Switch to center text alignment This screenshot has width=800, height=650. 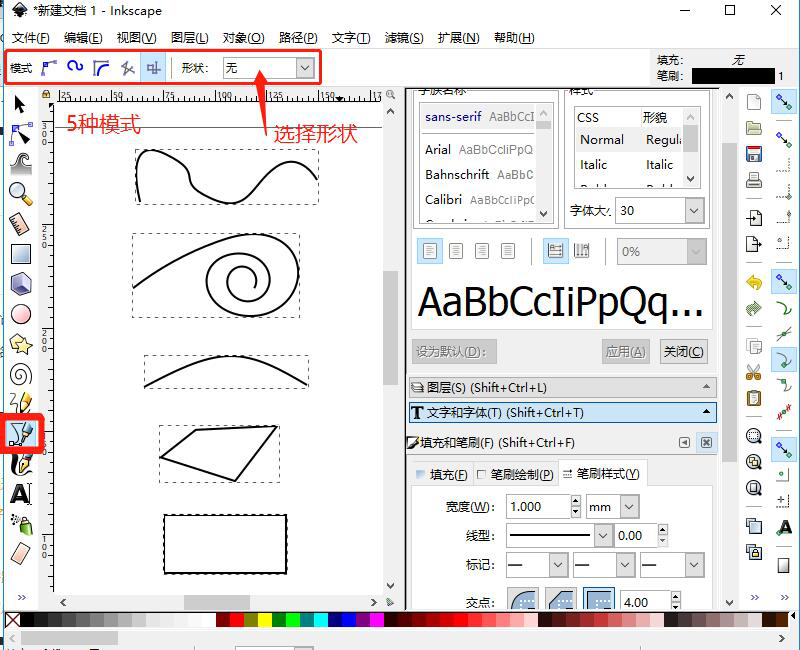point(456,251)
